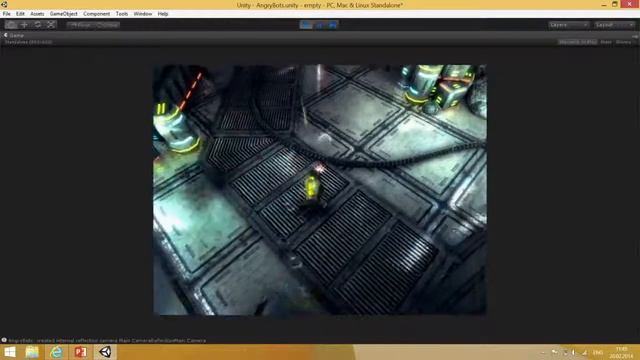
Task: Open the Game panel options menu icon
Action: 635,36
